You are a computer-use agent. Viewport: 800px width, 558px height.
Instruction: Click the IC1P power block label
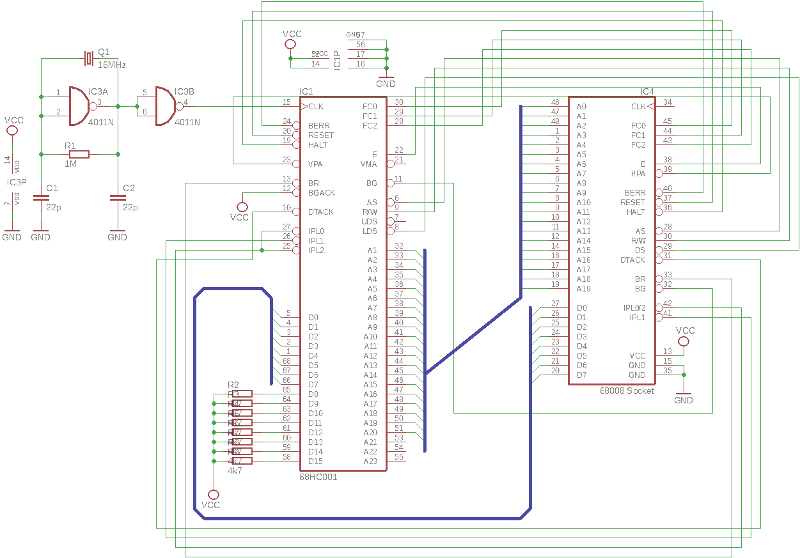tap(337, 60)
